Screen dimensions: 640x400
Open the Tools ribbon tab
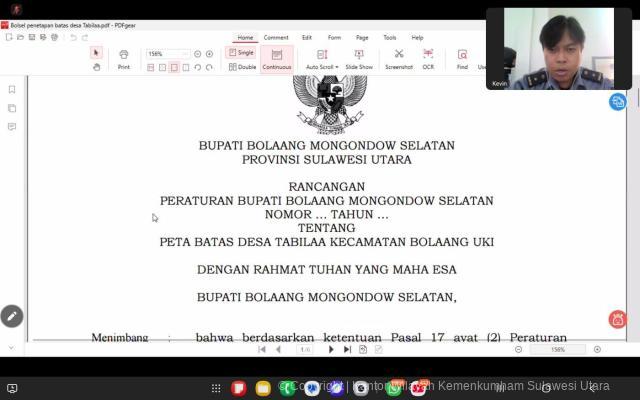tap(390, 38)
